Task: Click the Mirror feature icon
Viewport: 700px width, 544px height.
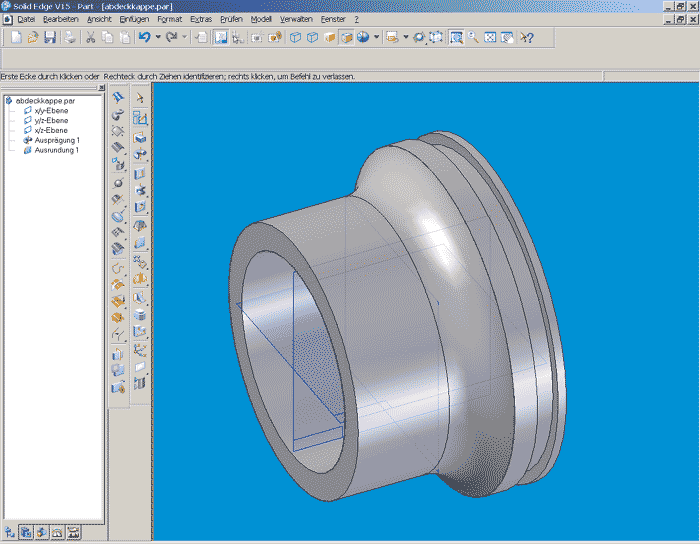Action: coord(140,279)
